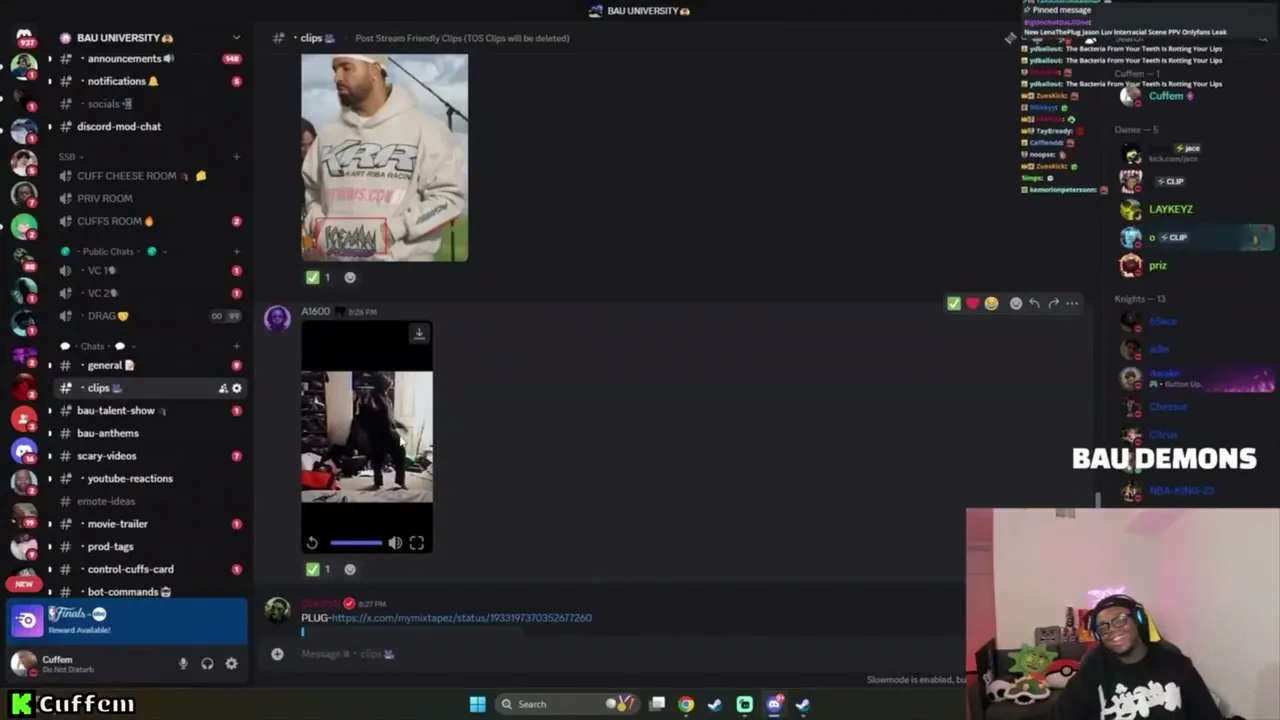
Task: React with laughing emoji in hover toolbar
Action: [x=991, y=303]
